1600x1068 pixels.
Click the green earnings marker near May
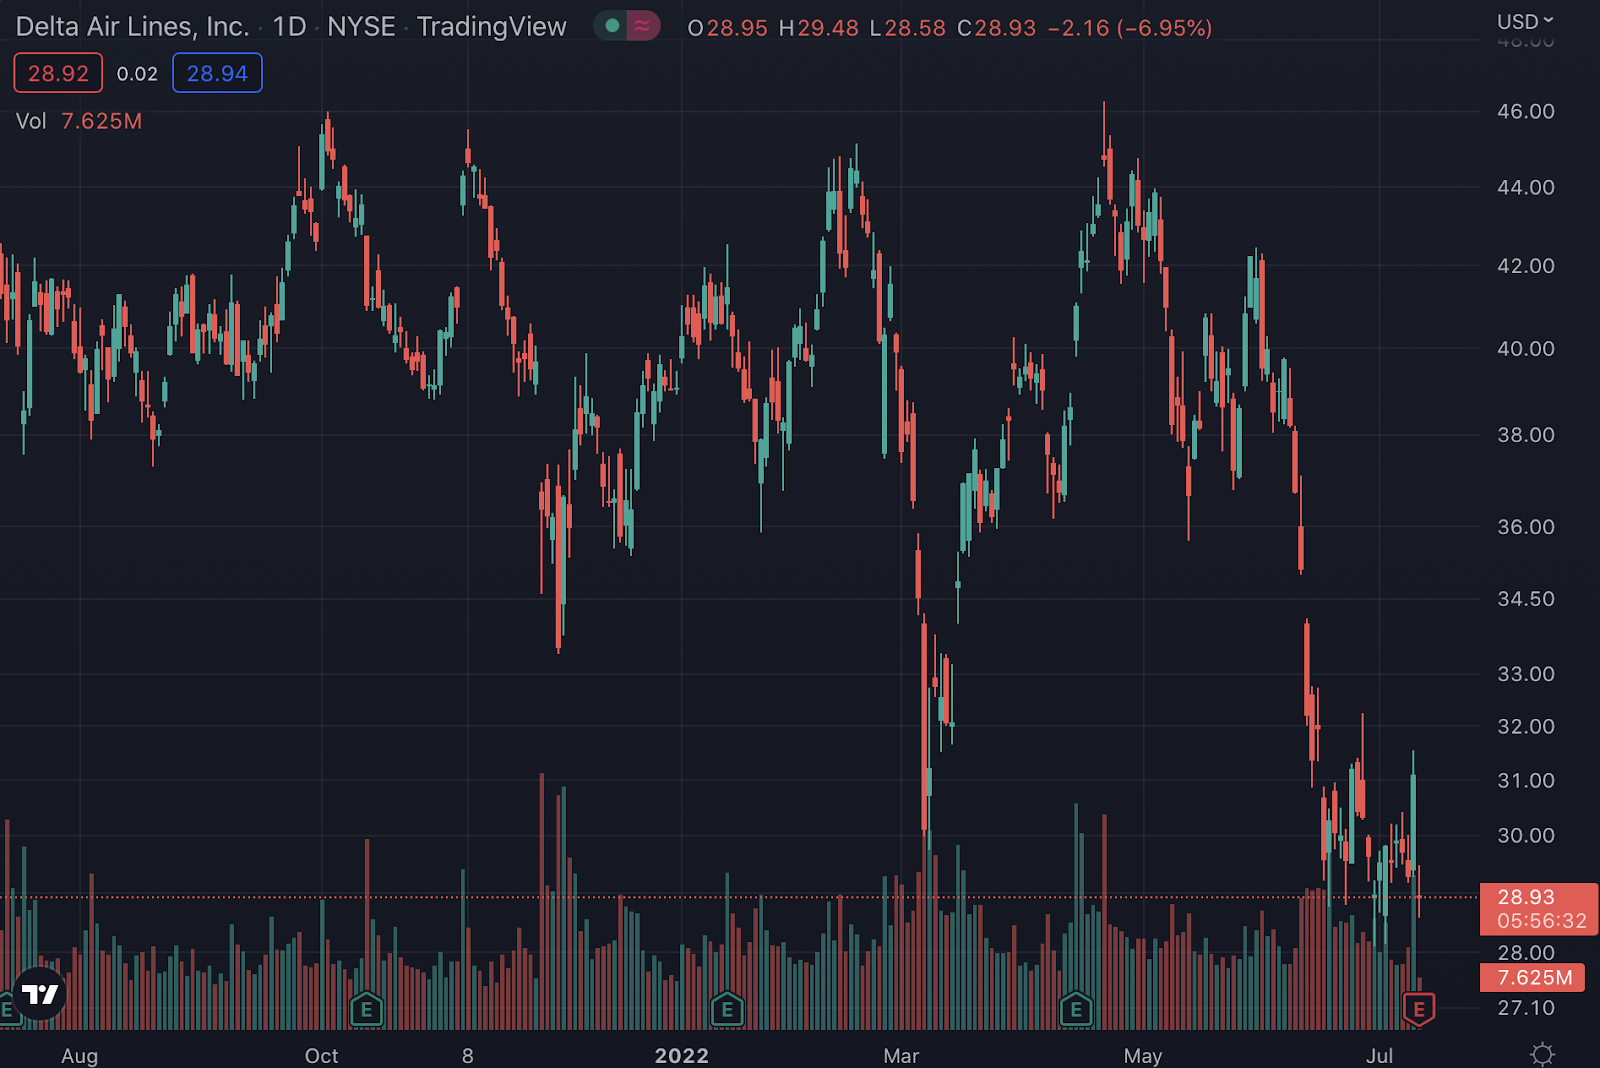click(1076, 1010)
